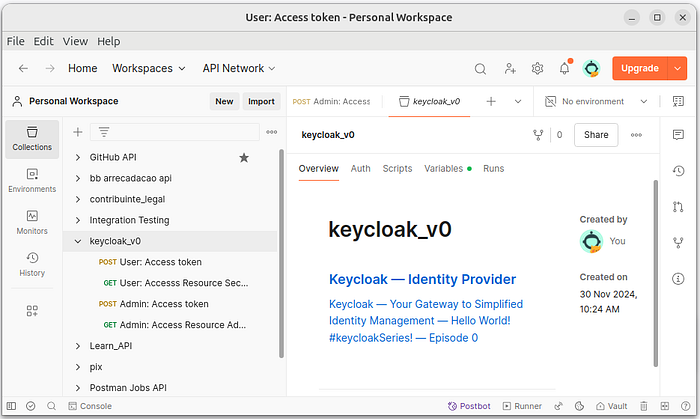Screen dimensions: 700x419
Task: Go forward with right arrow
Action: coord(50,68)
